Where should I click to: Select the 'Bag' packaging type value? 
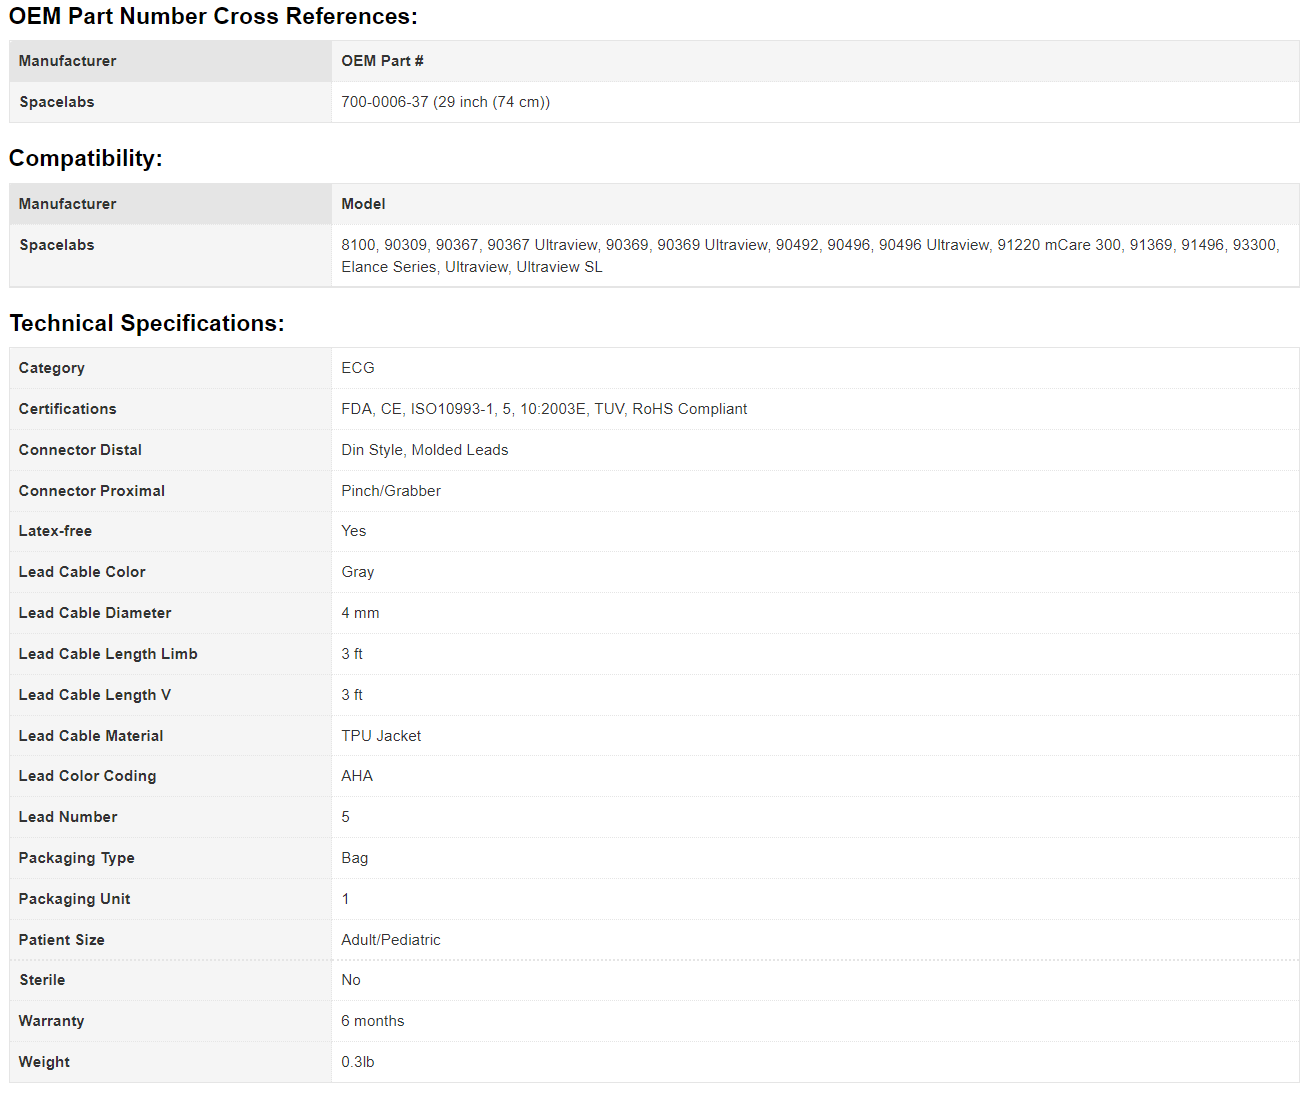[355, 858]
